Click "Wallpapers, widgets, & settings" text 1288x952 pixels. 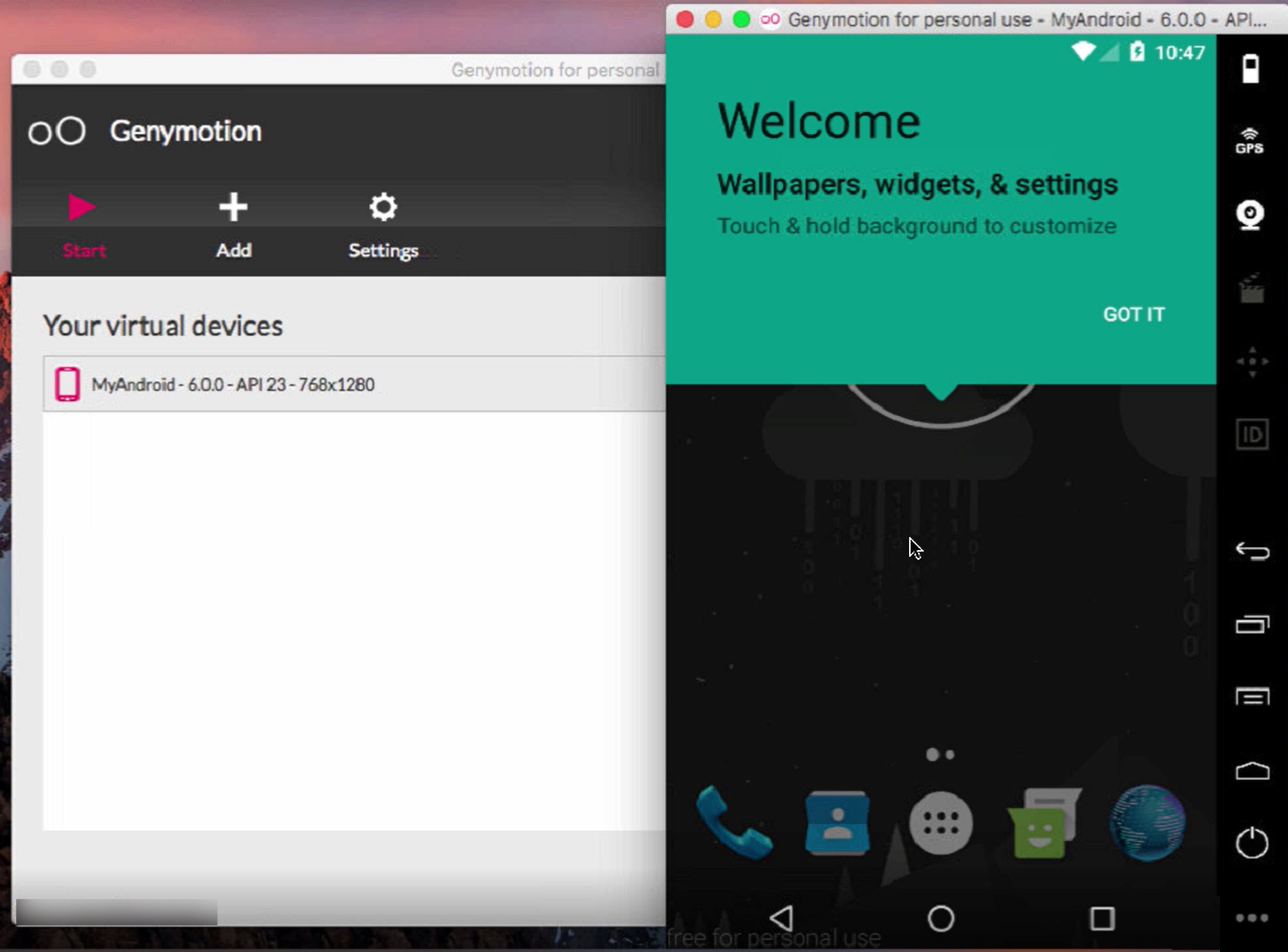tap(918, 184)
